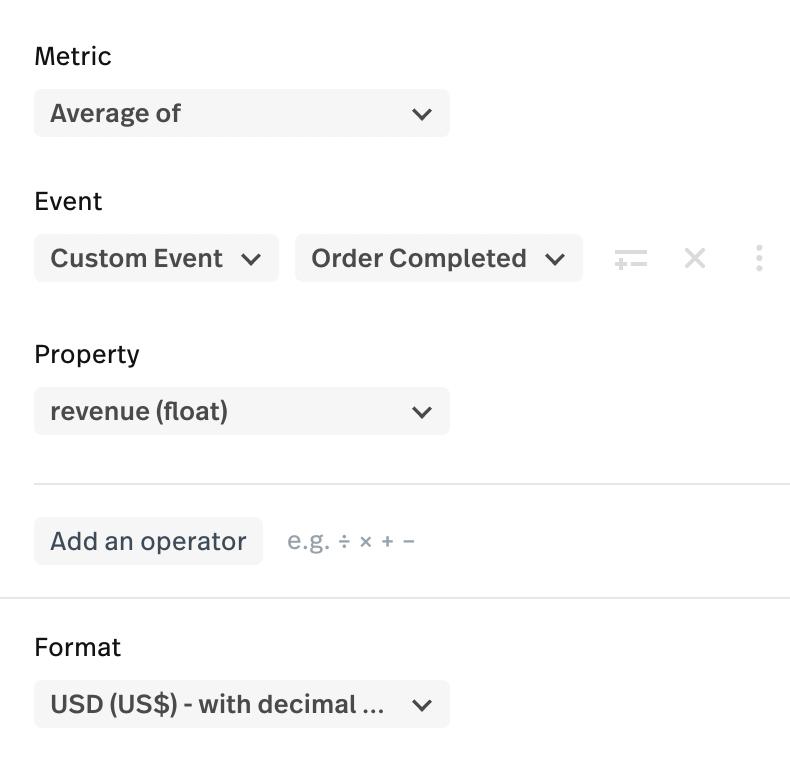Click the chevron in the Property dropdown
Screen dimensions: 790x758
[422, 412]
